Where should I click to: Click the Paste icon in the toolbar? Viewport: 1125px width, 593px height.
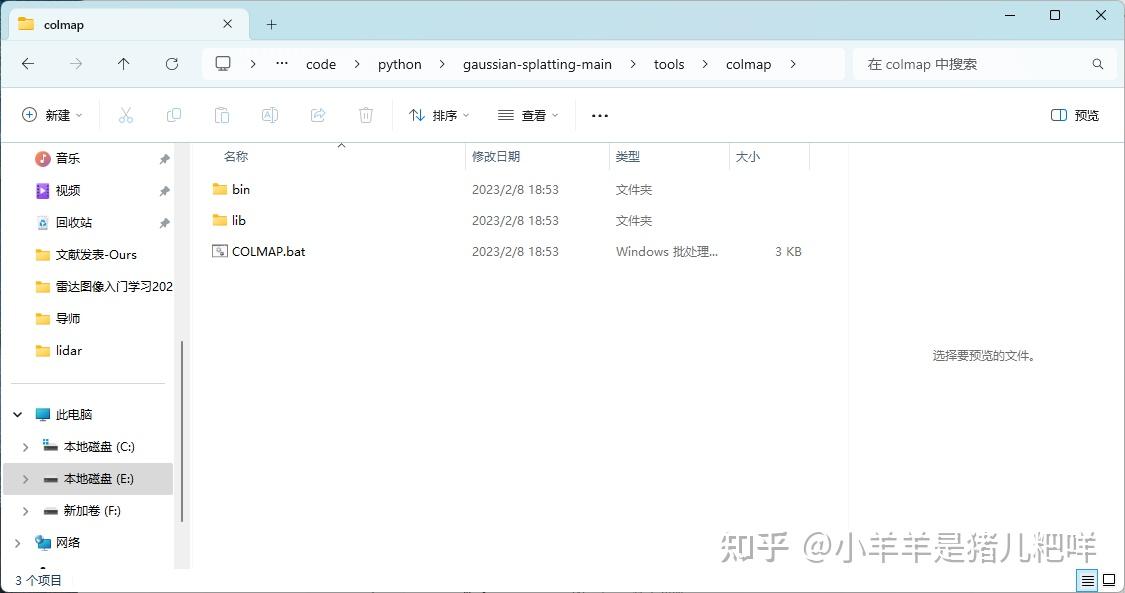[x=222, y=115]
